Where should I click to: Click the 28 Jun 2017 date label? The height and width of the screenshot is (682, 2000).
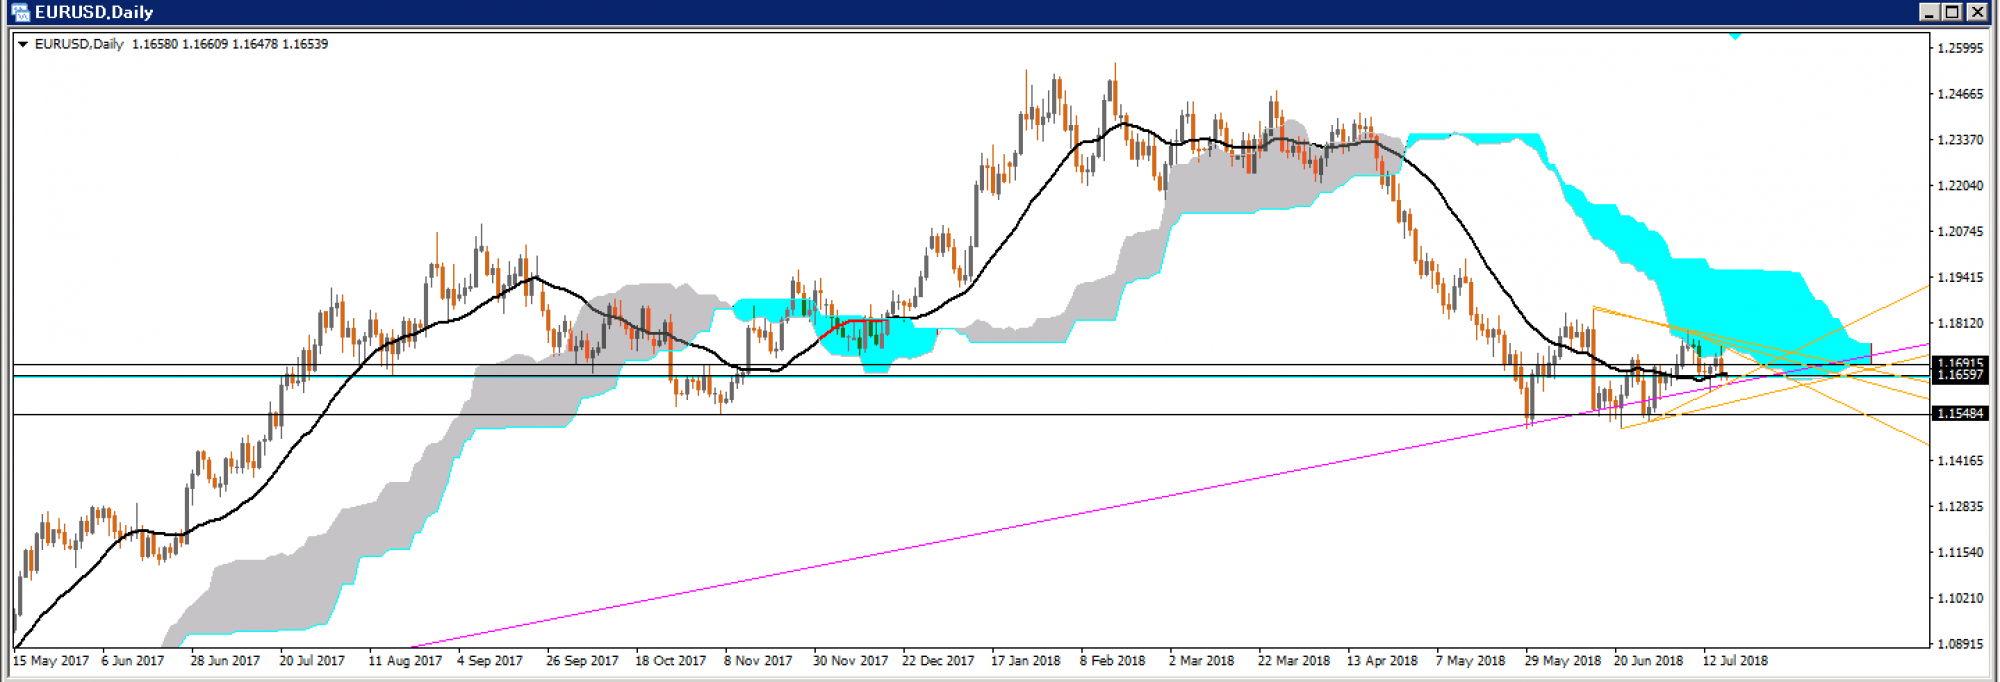click(x=225, y=661)
